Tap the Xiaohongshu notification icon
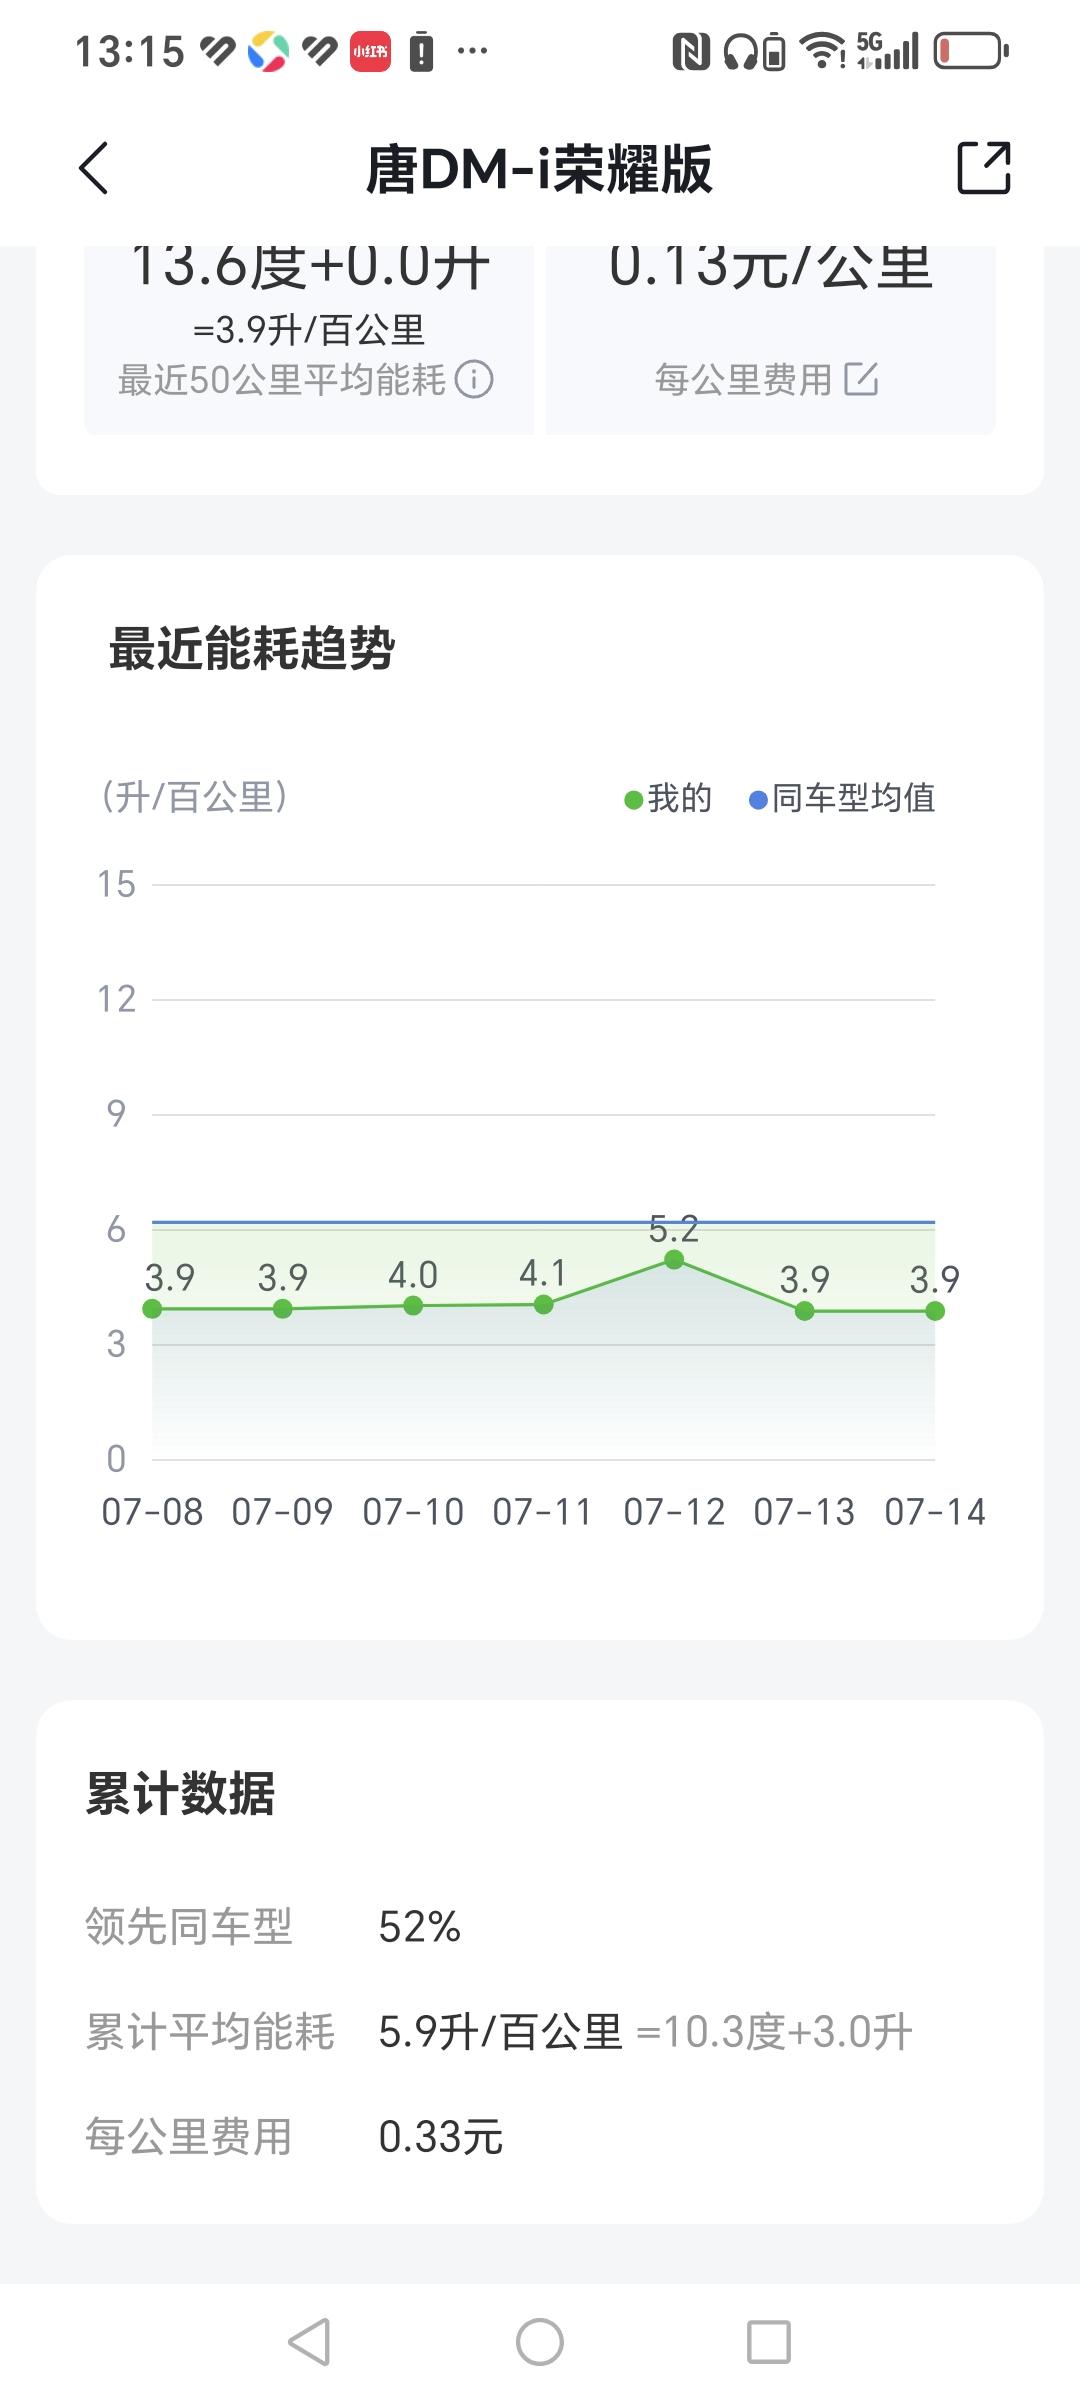The height and width of the screenshot is (2400, 1080). point(370,51)
